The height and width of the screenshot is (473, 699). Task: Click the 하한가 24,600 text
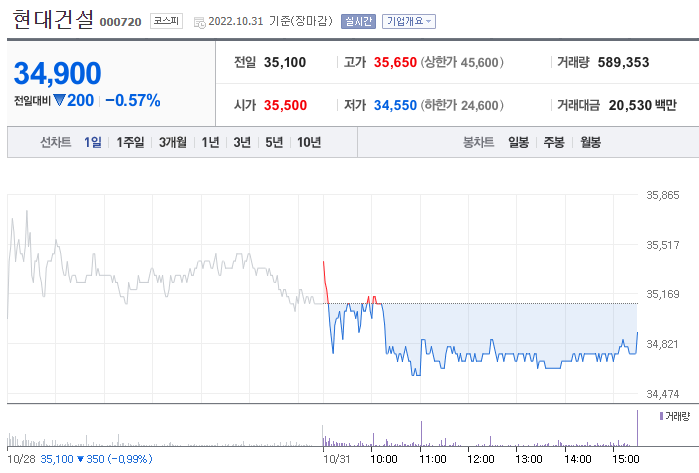click(462, 105)
